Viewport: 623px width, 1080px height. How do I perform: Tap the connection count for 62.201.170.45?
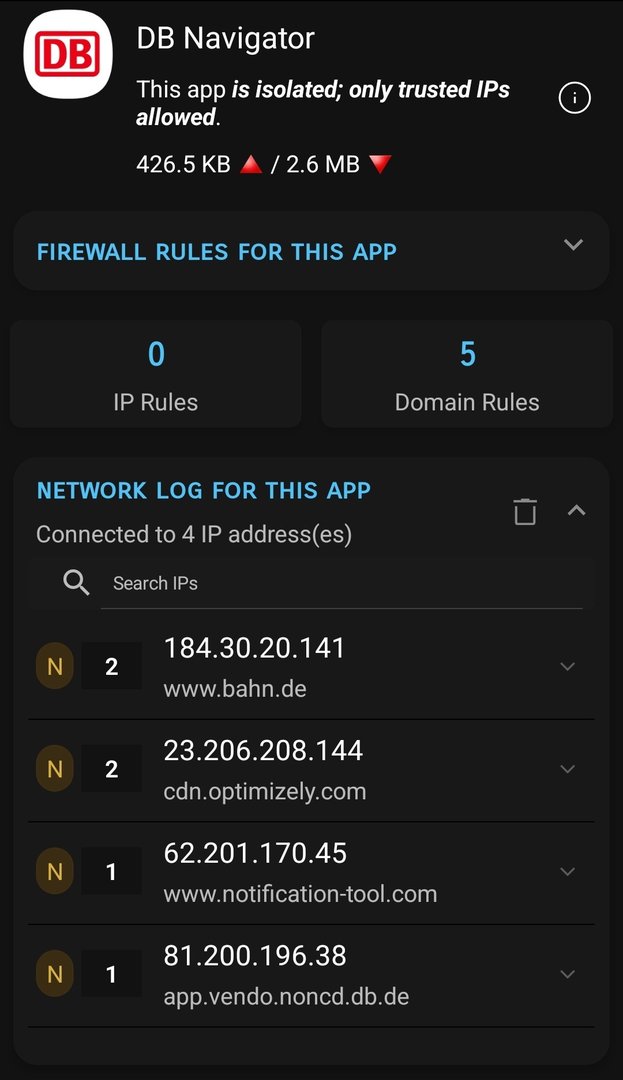[111, 872]
